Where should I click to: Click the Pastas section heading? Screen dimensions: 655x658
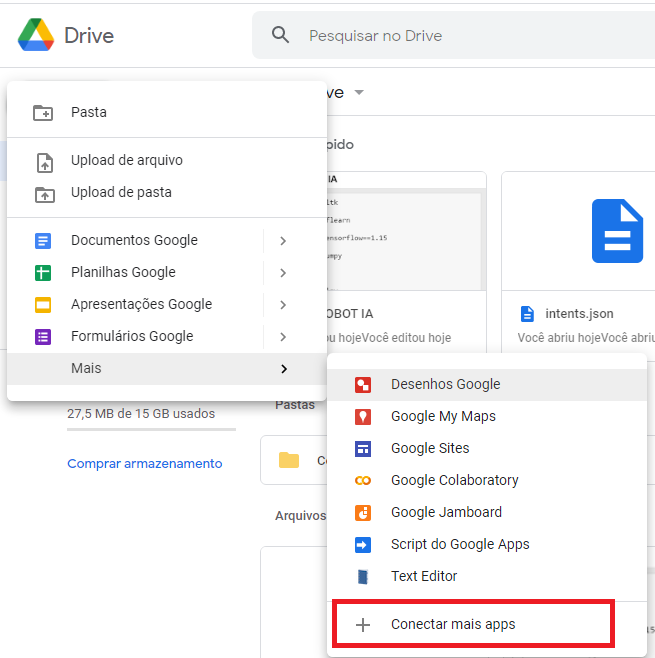(295, 405)
